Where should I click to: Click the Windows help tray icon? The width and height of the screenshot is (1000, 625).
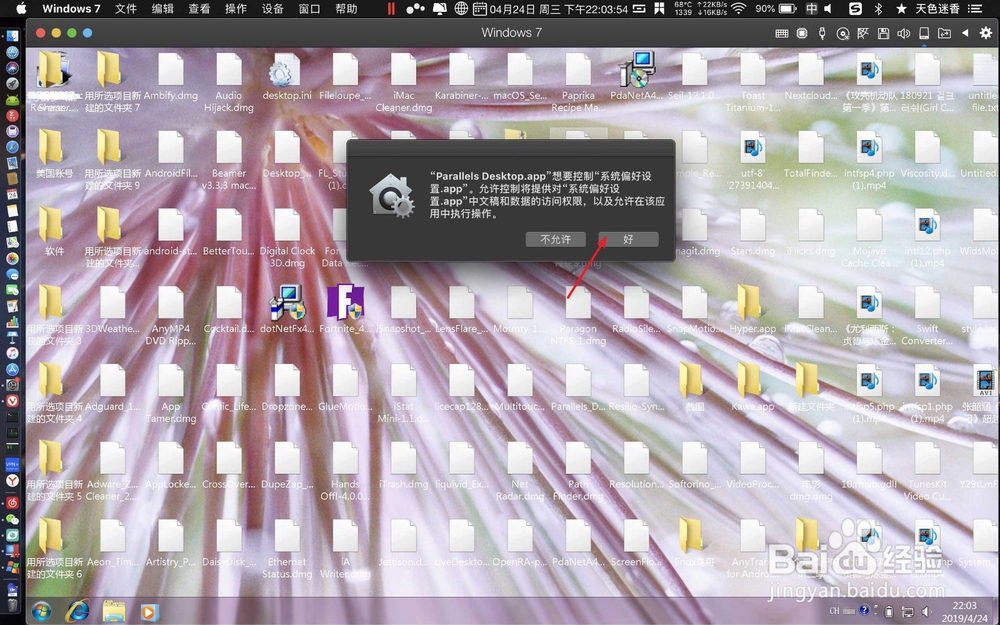[x=865, y=611]
